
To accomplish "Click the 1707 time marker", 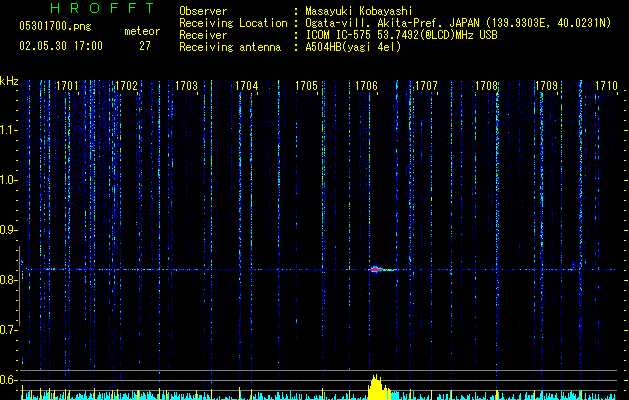I will click(x=426, y=86).
